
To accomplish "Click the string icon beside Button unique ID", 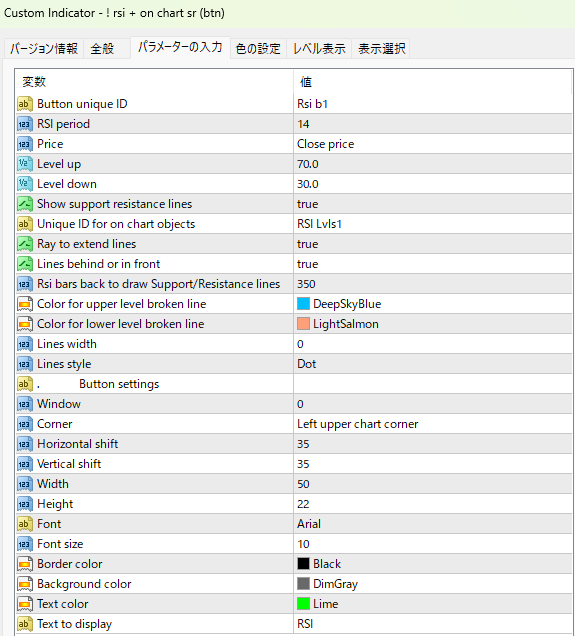I will point(24,104).
